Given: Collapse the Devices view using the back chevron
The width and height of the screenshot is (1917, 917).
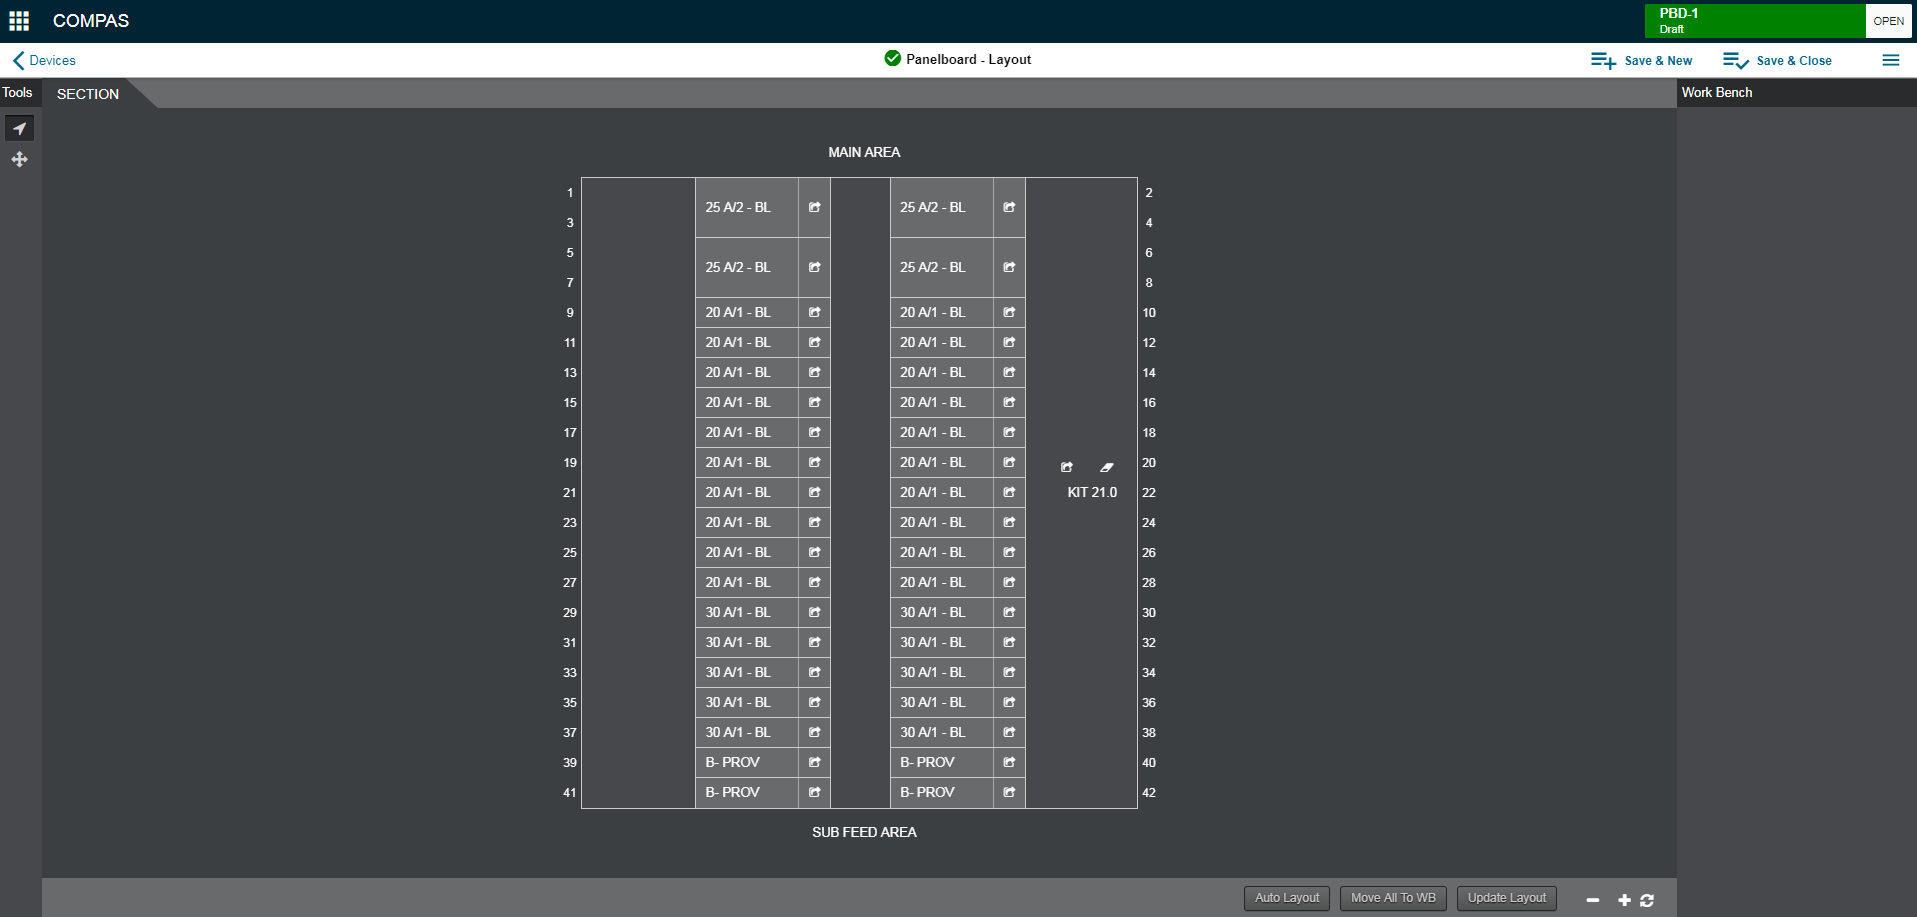Looking at the screenshot, I should 17,60.
